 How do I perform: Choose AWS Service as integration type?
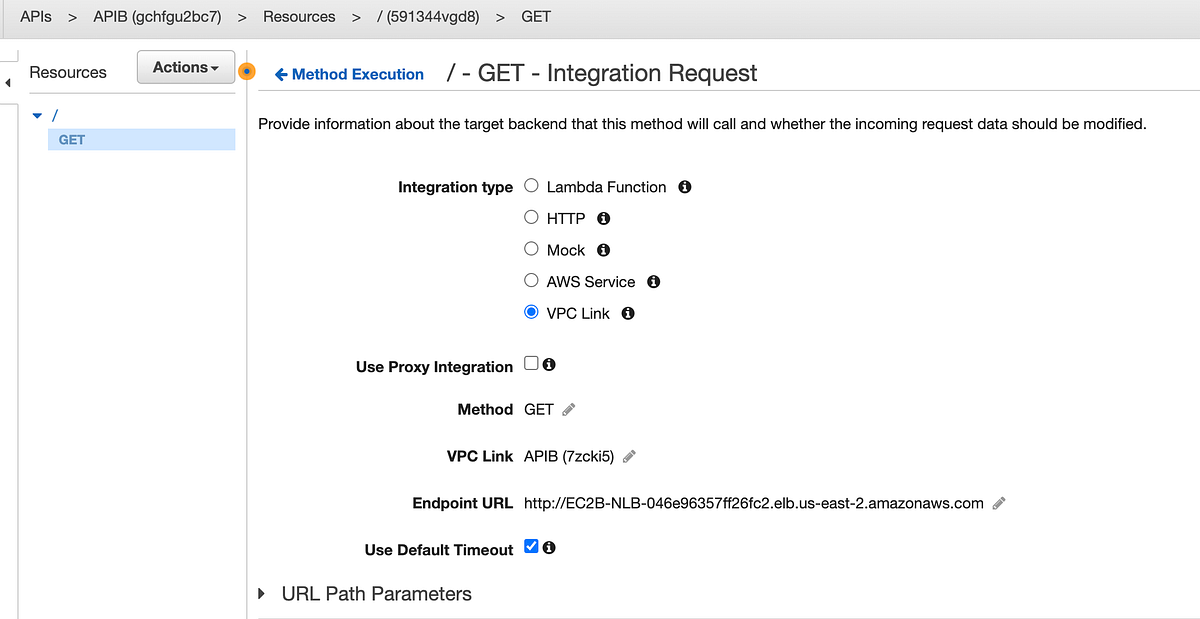click(531, 280)
